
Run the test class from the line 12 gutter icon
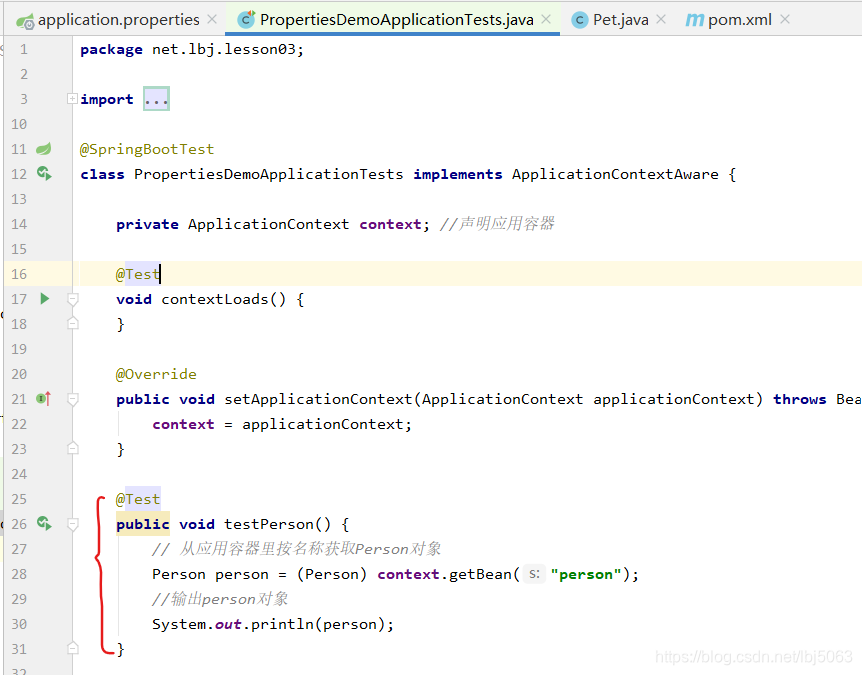pos(45,174)
